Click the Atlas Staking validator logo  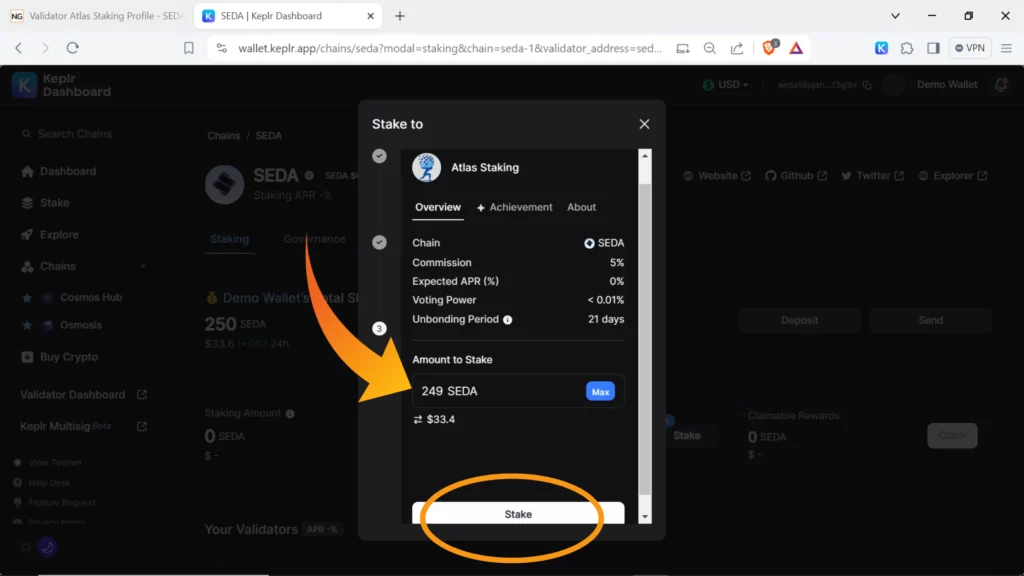427,168
